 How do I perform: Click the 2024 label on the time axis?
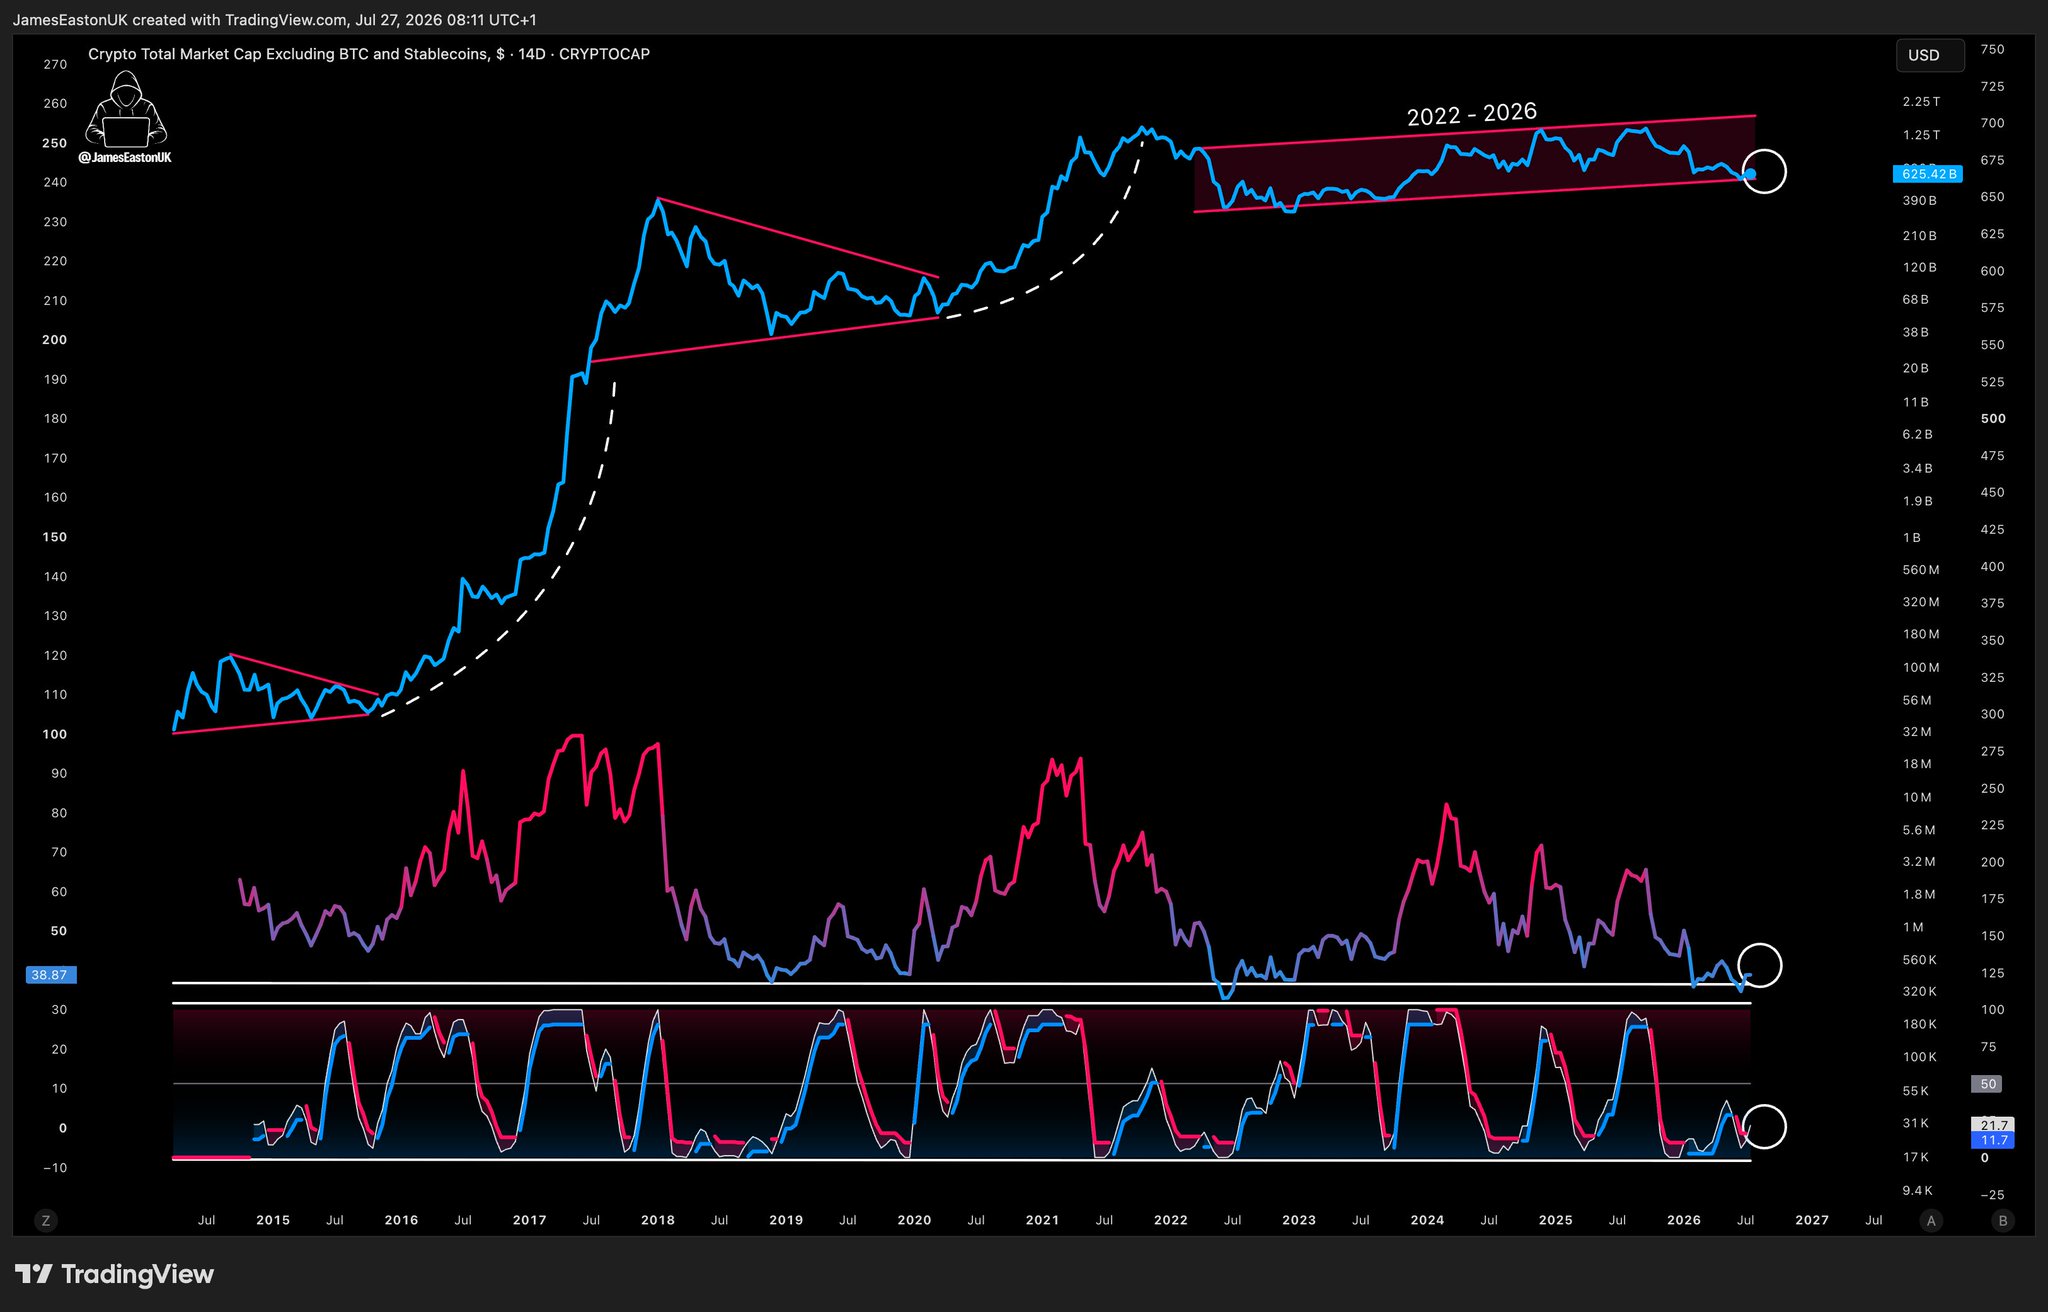pyautogui.click(x=1427, y=1220)
